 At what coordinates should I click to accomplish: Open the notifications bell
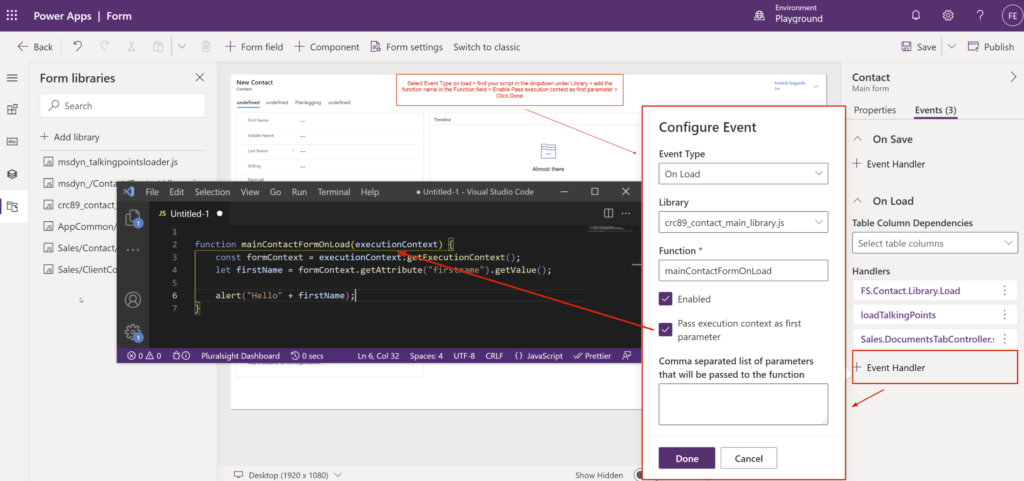tap(916, 15)
